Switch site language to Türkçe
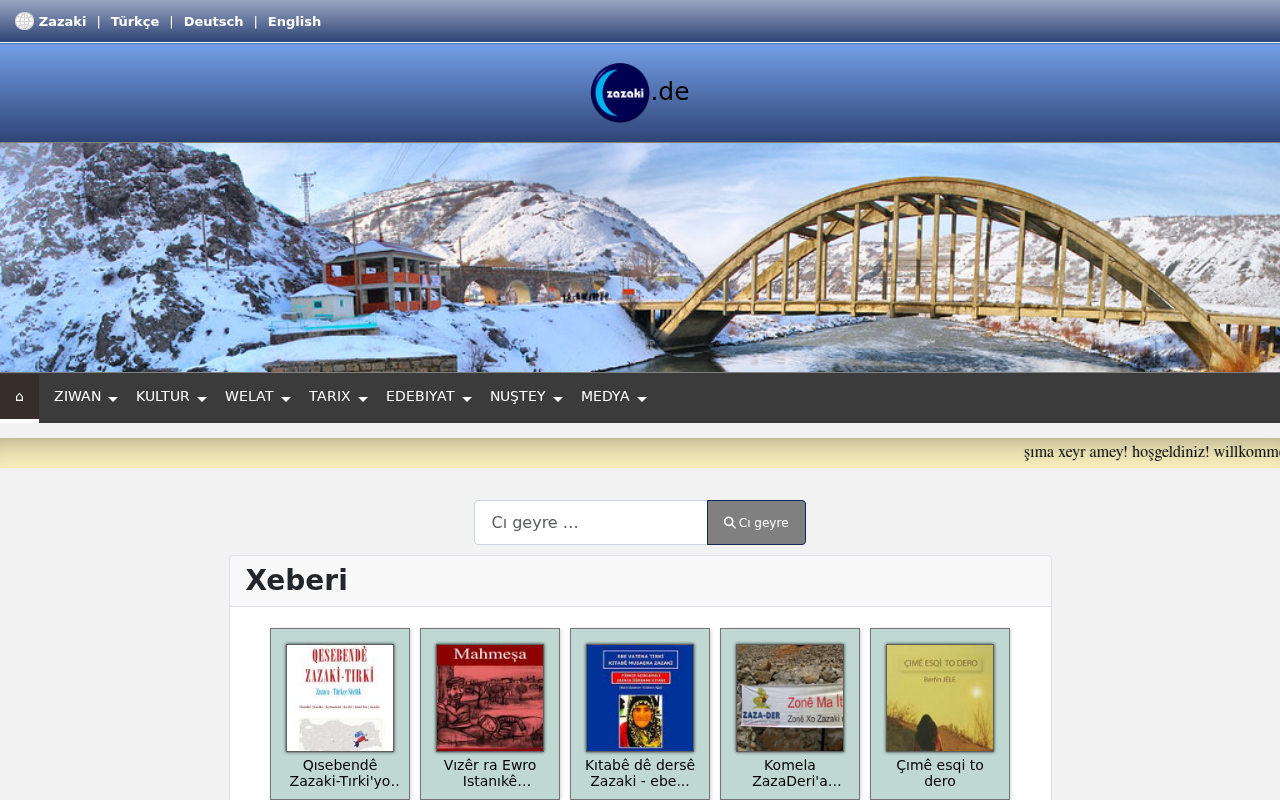 click(x=135, y=21)
